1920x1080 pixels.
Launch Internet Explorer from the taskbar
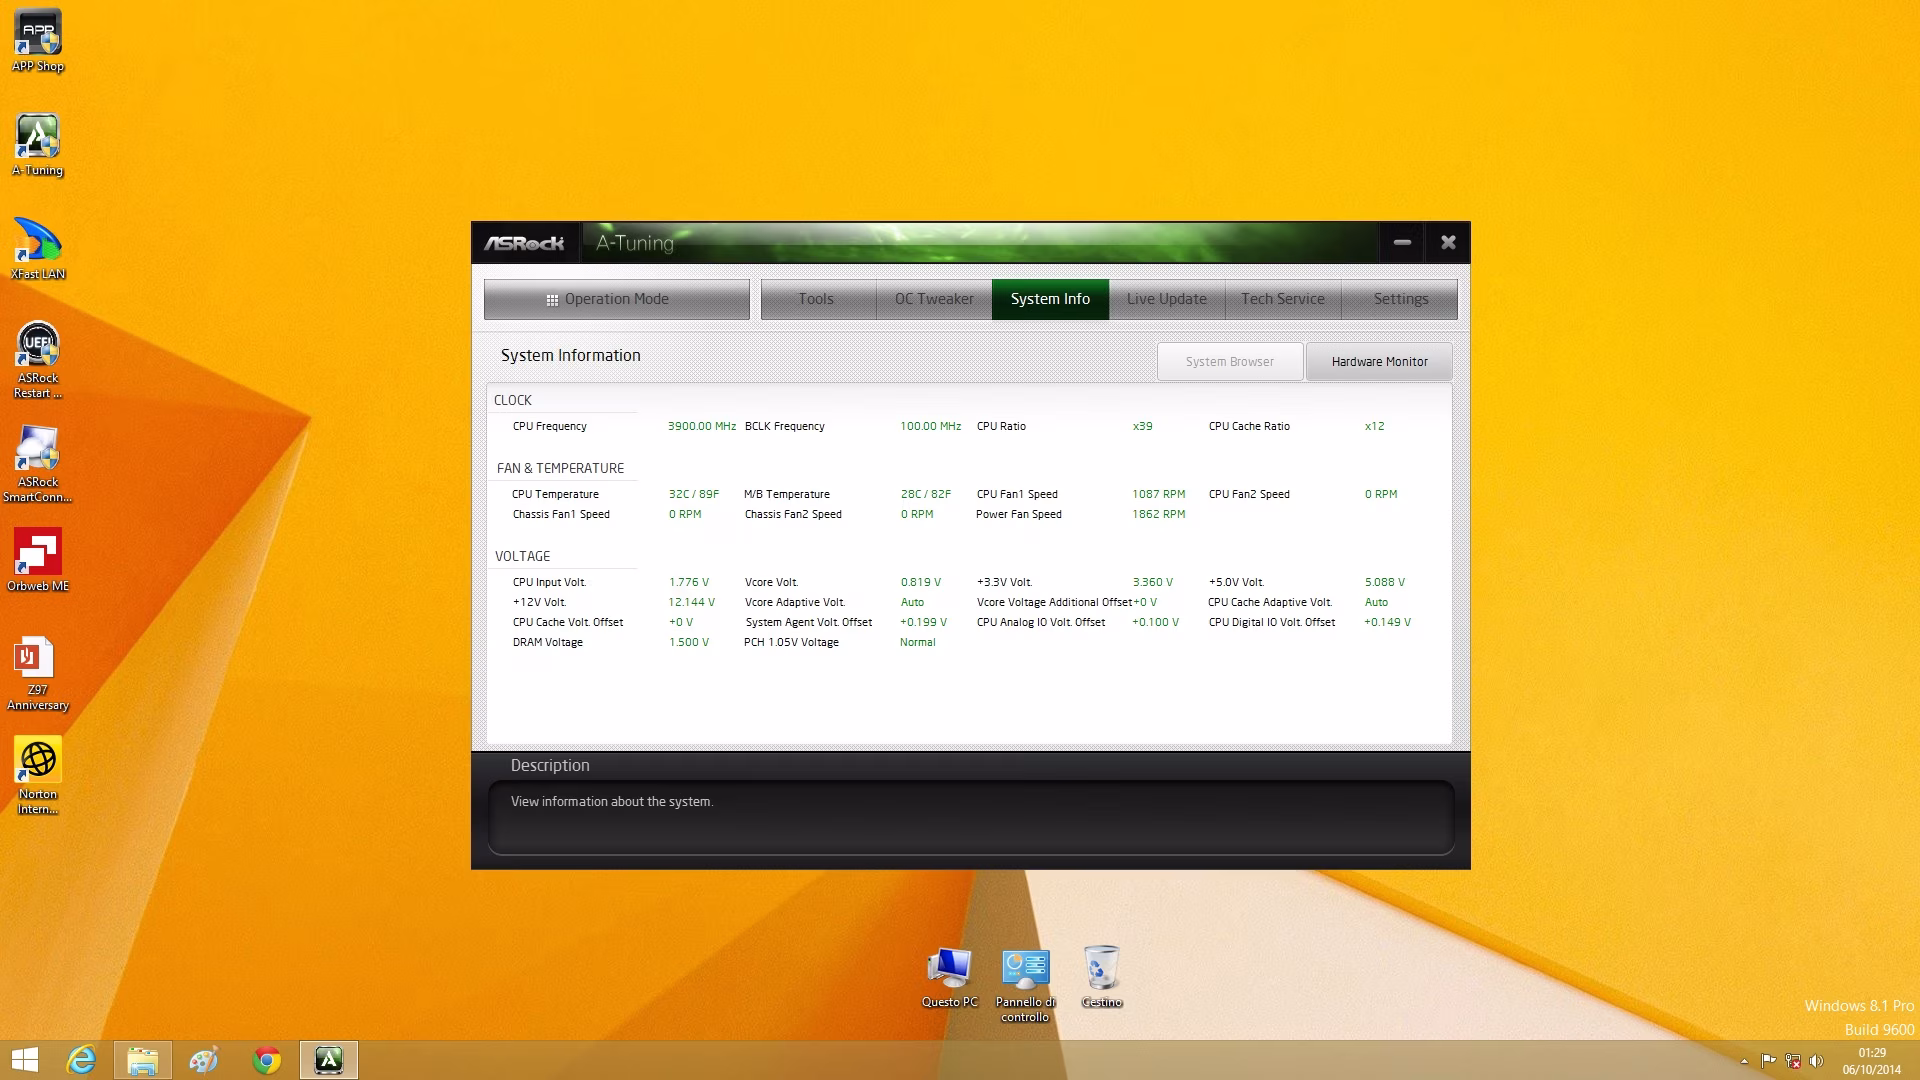pyautogui.click(x=81, y=1060)
